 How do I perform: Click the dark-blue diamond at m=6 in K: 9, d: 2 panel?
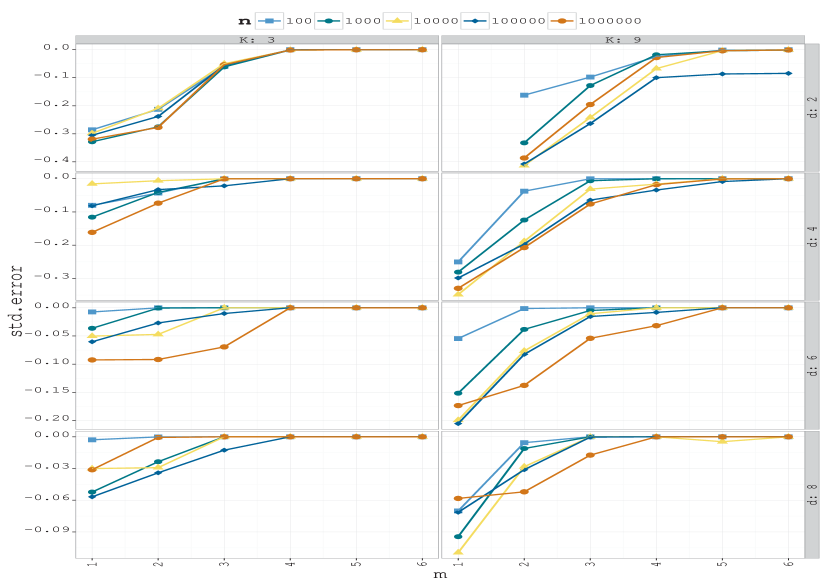click(x=789, y=73)
